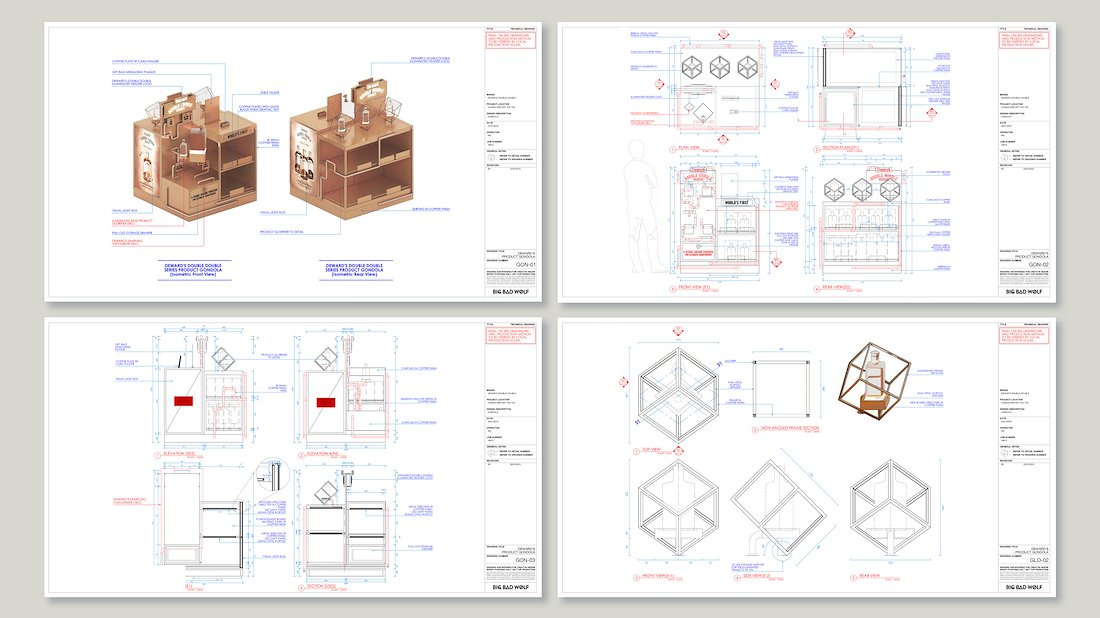Select the "REAR VIEW" label on sheet GLO-02
Image resolution: width=1100 pixels, height=618 pixels.
[x=869, y=576]
